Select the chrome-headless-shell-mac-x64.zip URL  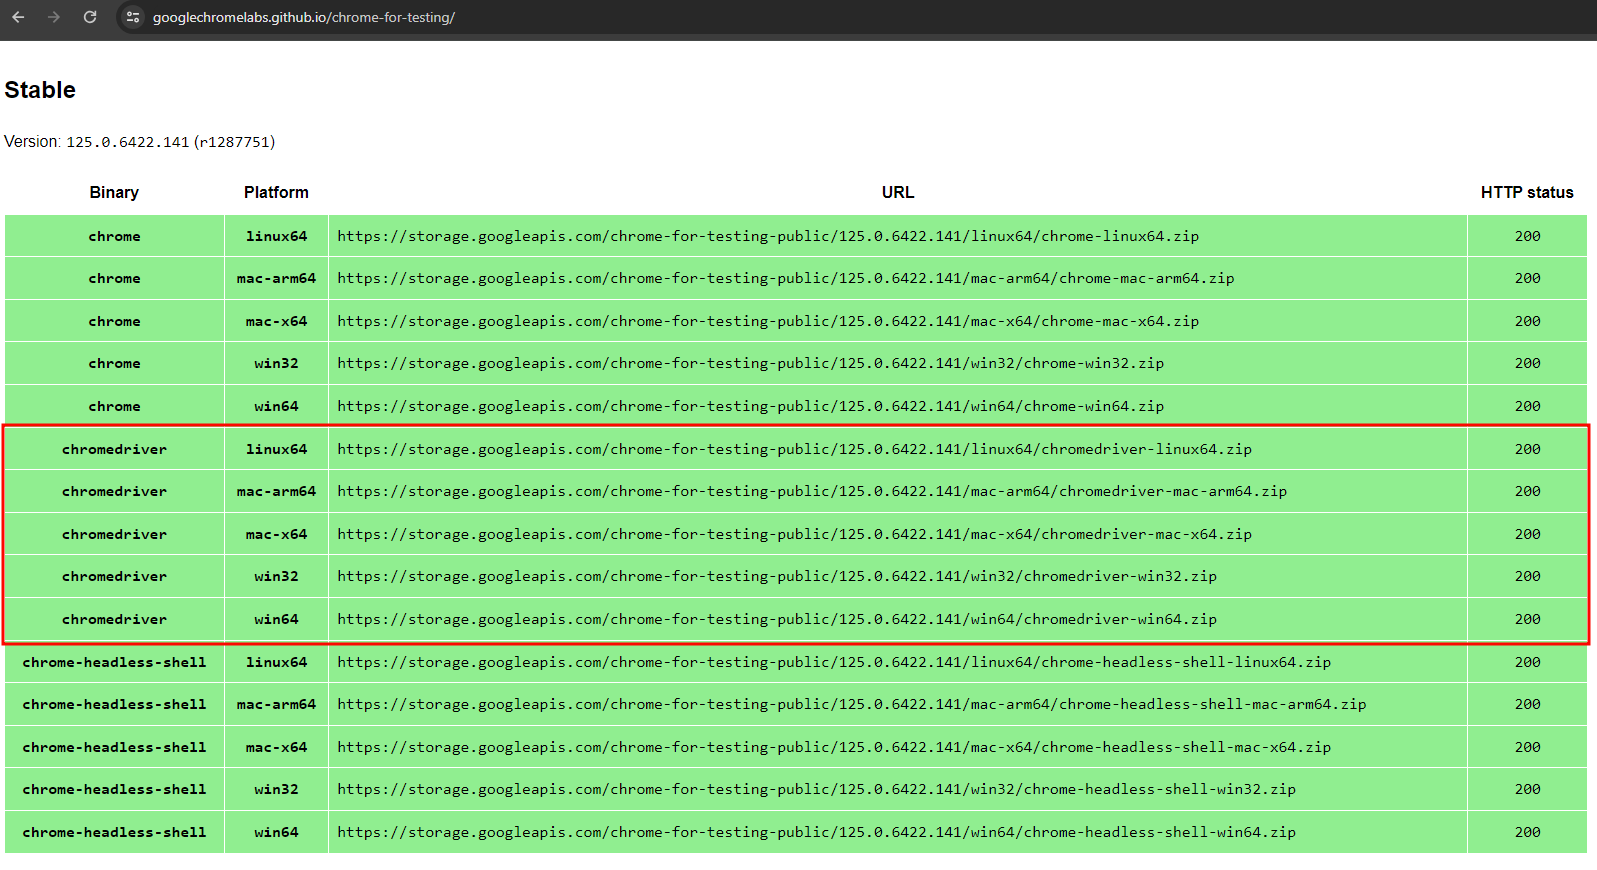pos(834,747)
